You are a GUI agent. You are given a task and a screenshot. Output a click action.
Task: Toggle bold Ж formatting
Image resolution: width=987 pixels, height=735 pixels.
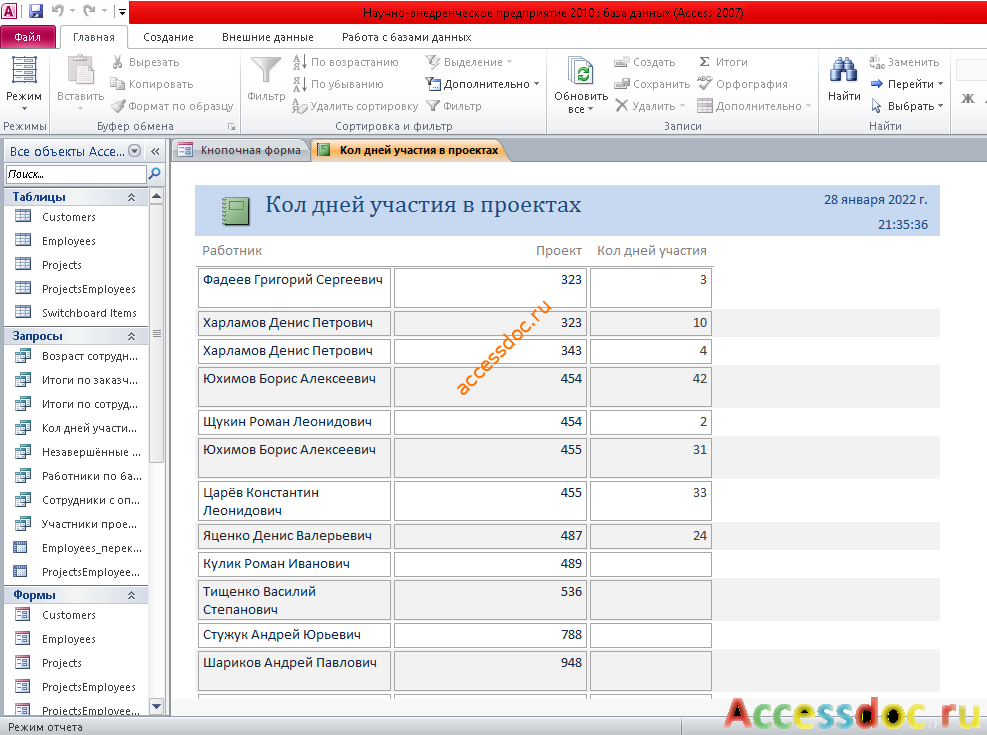968,98
